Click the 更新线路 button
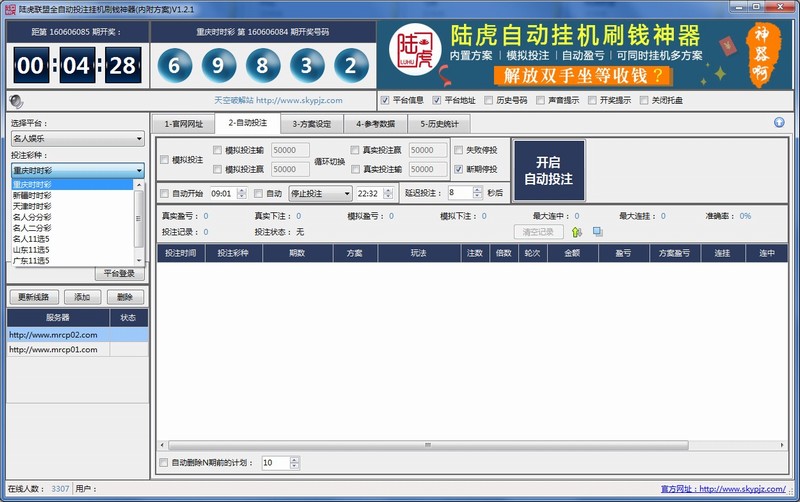Image resolution: width=800 pixels, height=502 pixels. coord(36,297)
